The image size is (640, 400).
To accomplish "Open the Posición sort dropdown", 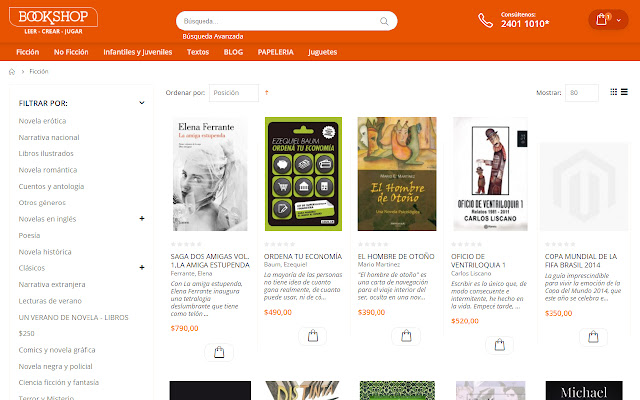I will pyautogui.click(x=234, y=93).
